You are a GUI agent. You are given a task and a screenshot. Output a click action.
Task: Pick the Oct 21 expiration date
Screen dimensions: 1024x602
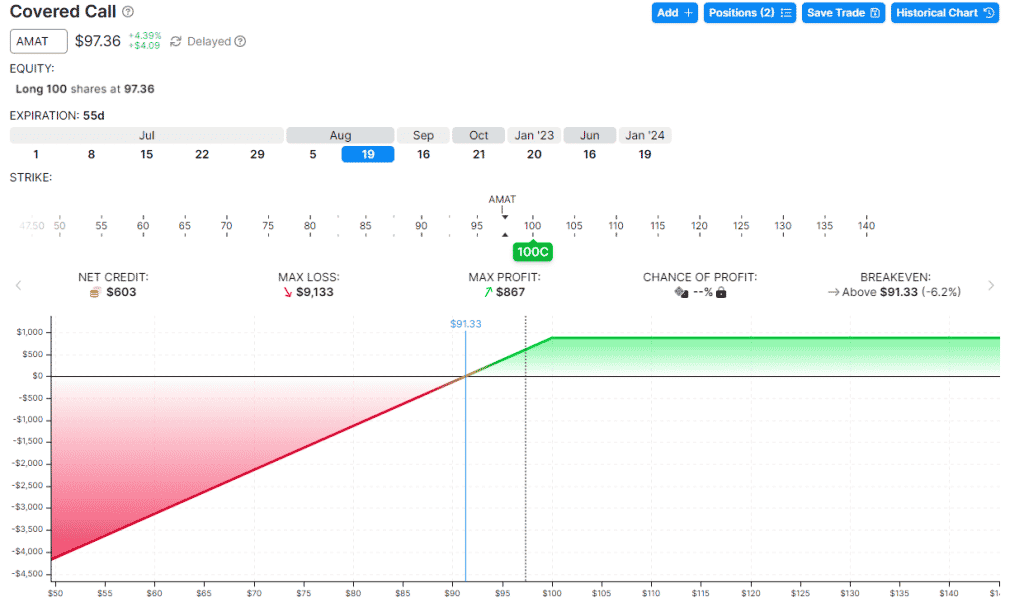click(479, 154)
